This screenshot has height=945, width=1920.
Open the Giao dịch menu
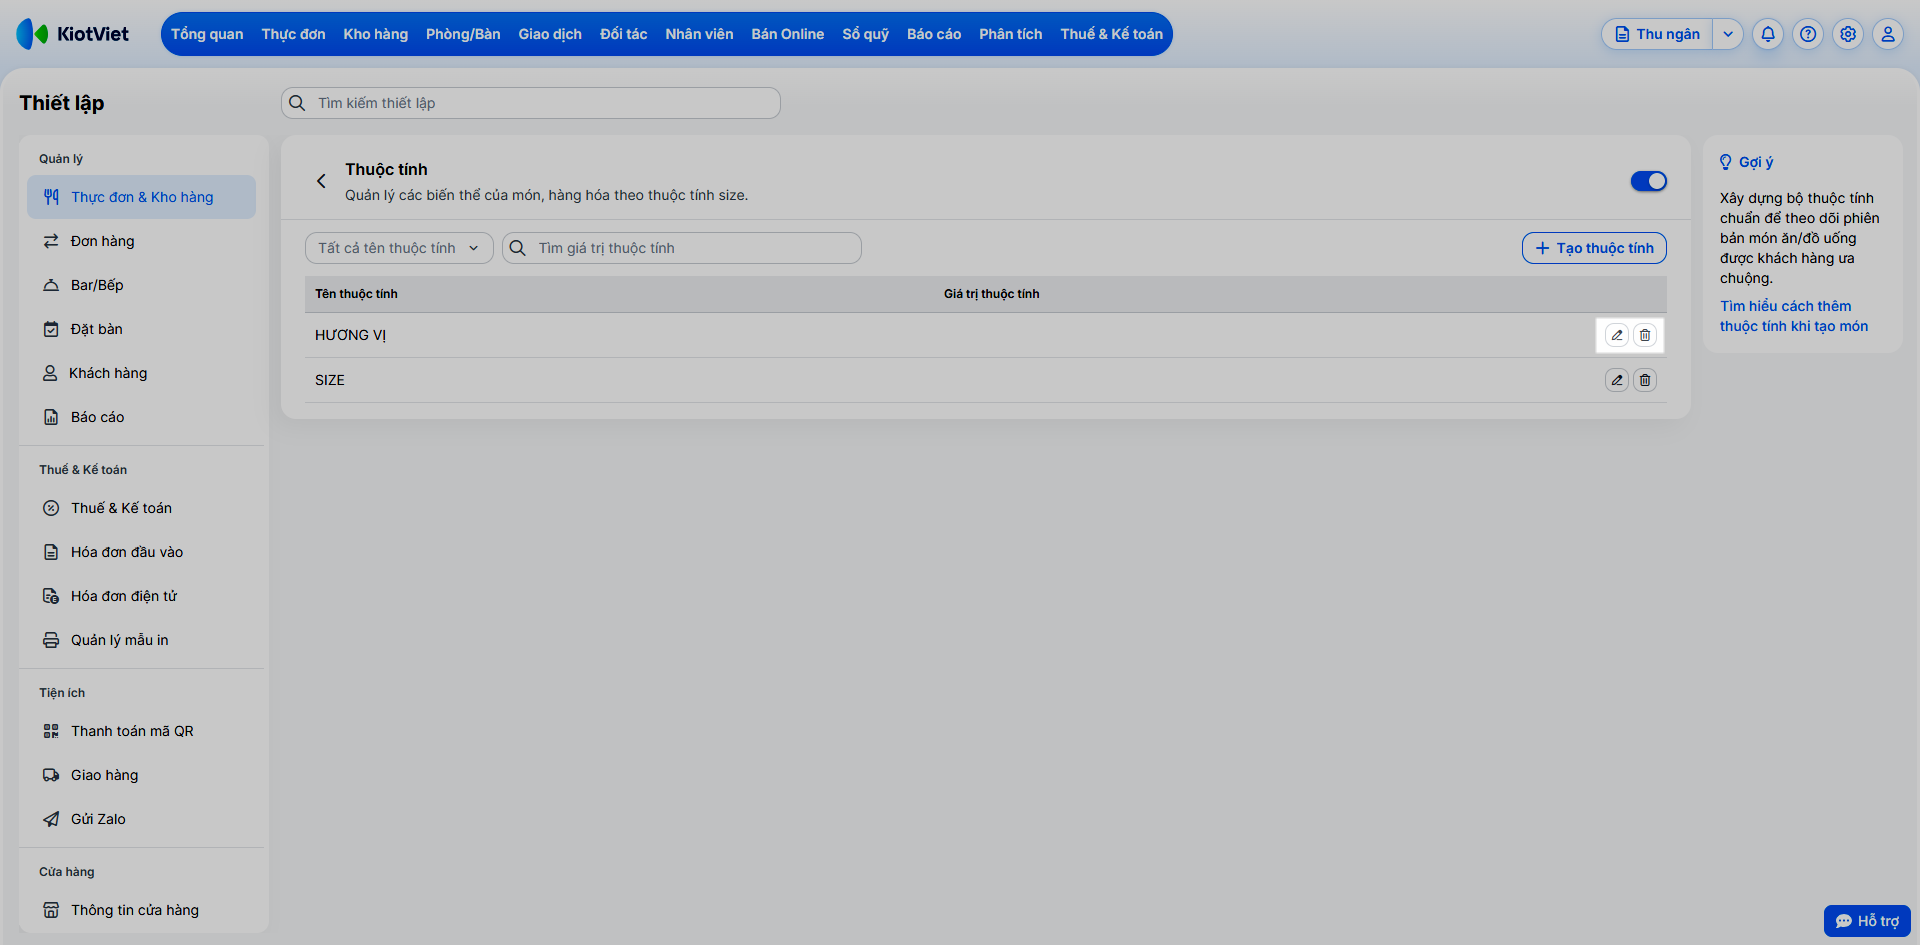pyautogui.click(x=550, y=34)
